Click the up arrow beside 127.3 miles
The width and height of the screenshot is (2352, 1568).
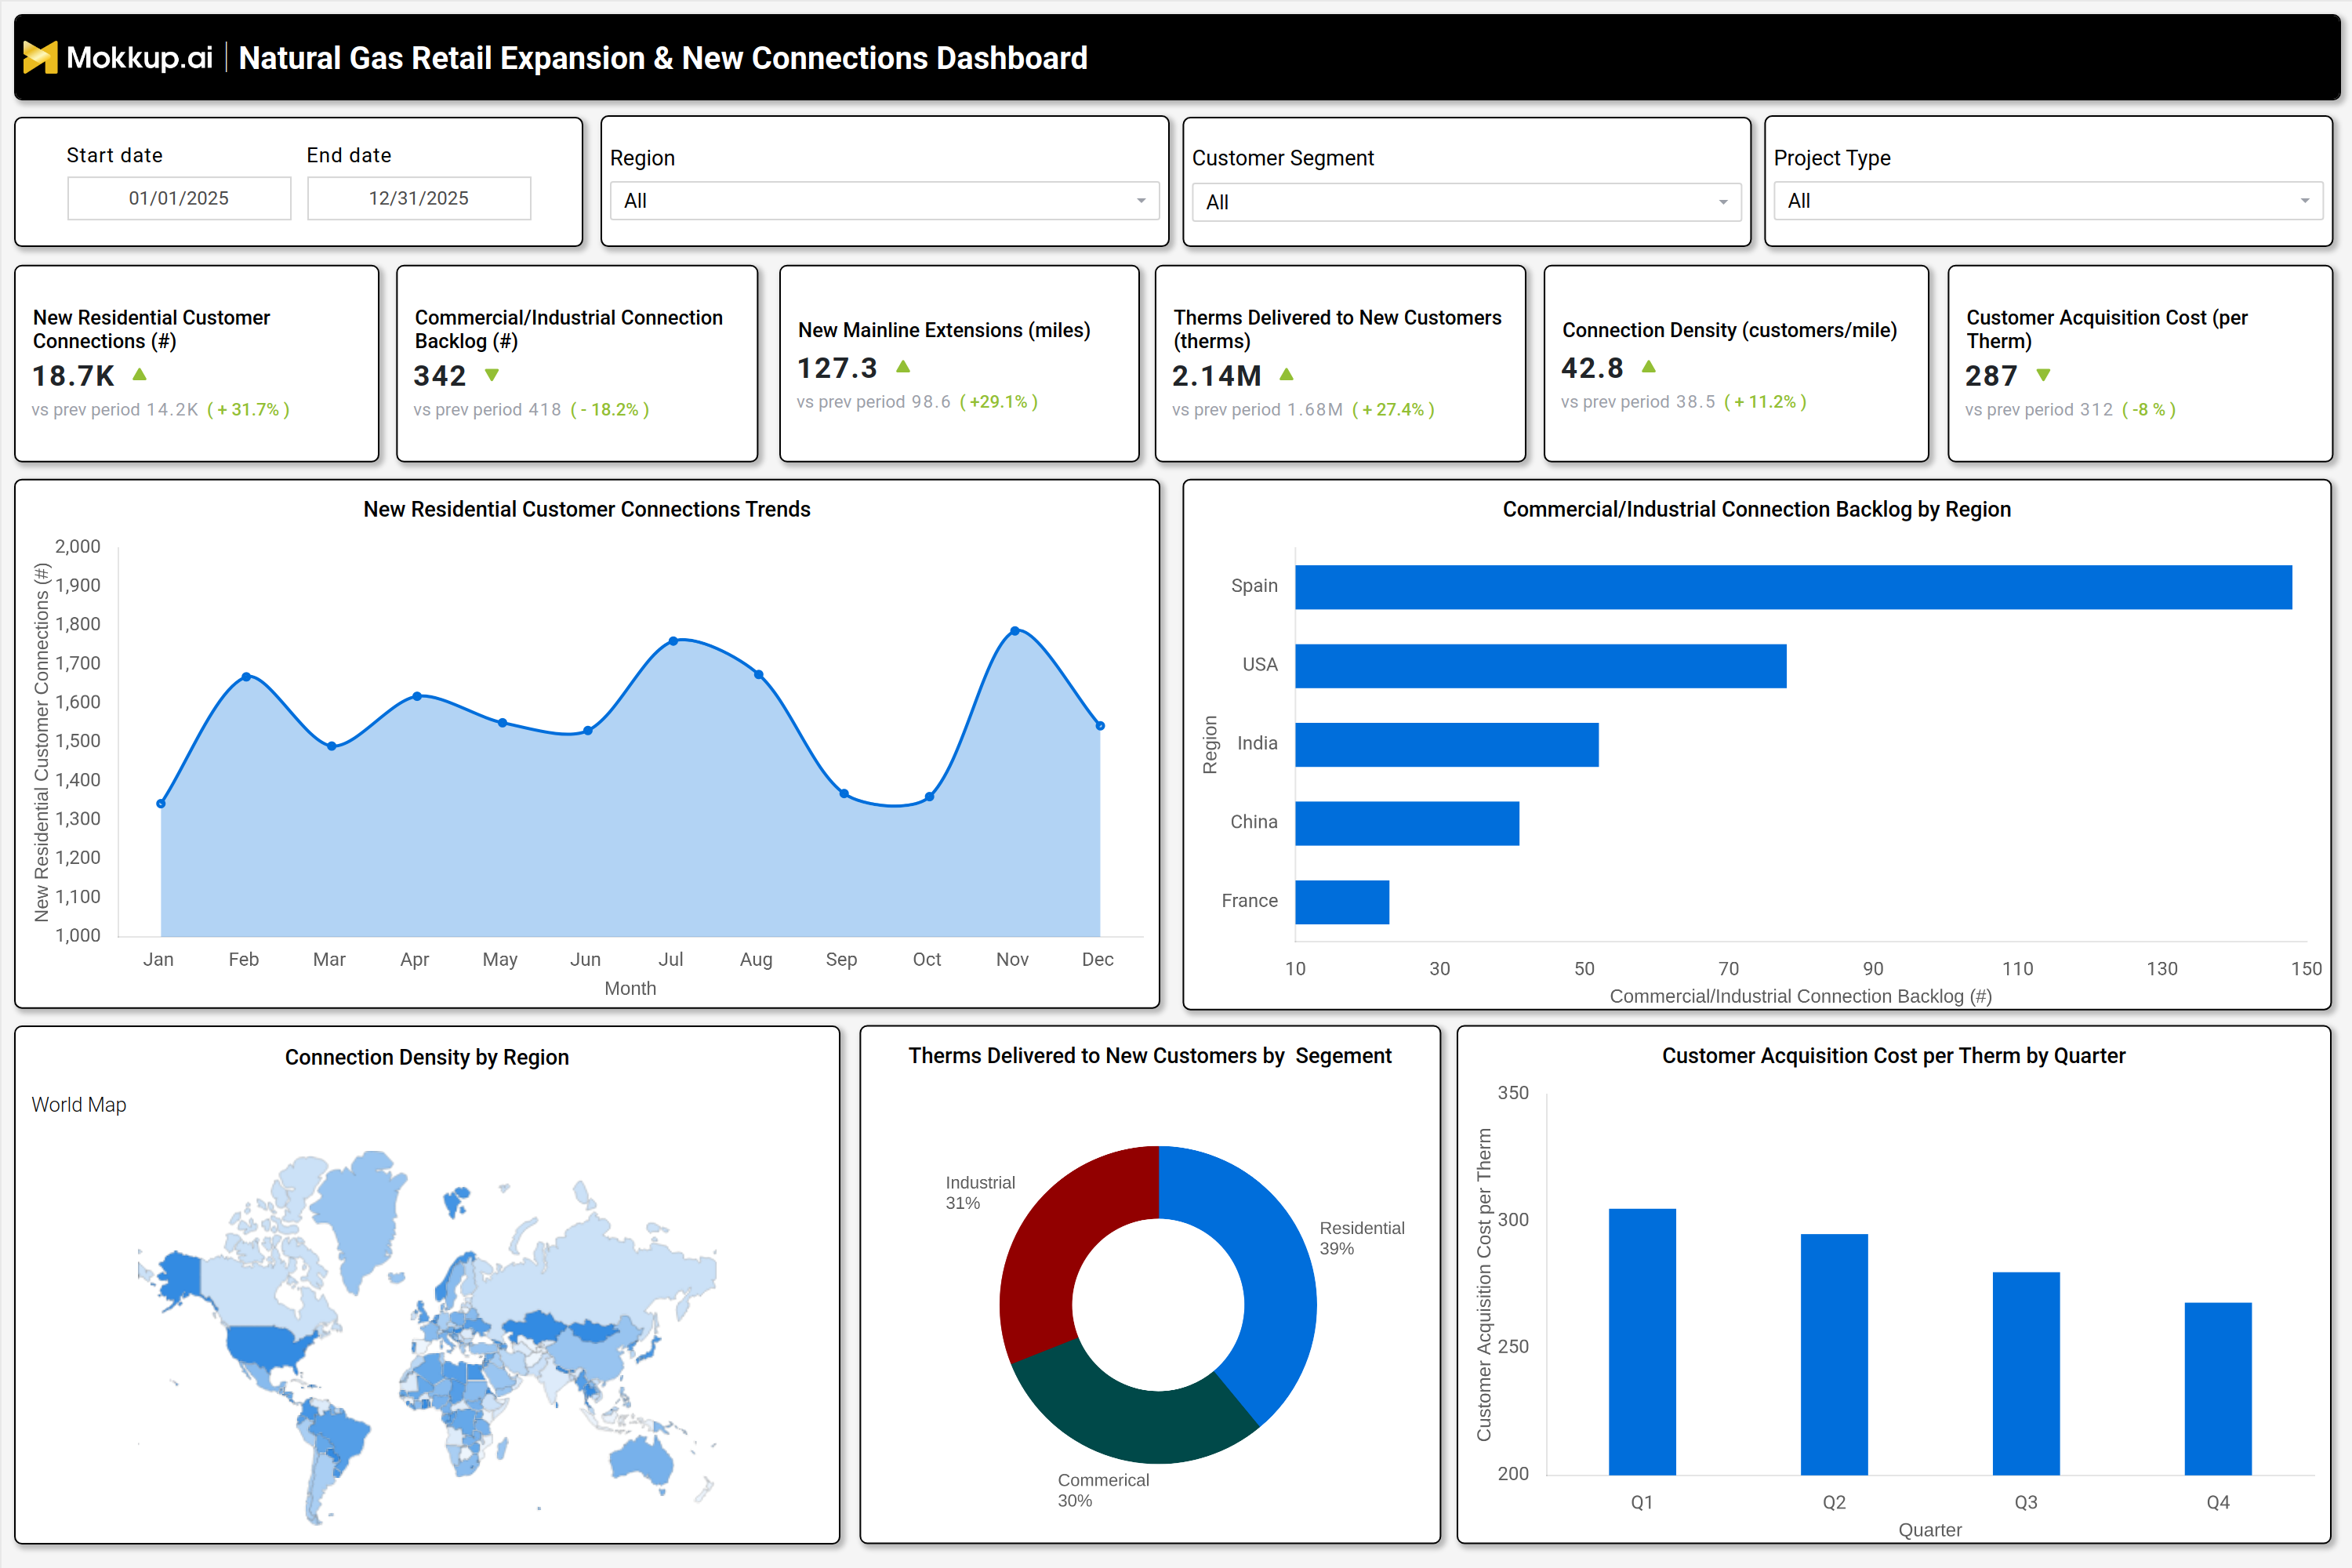[903, 367]
